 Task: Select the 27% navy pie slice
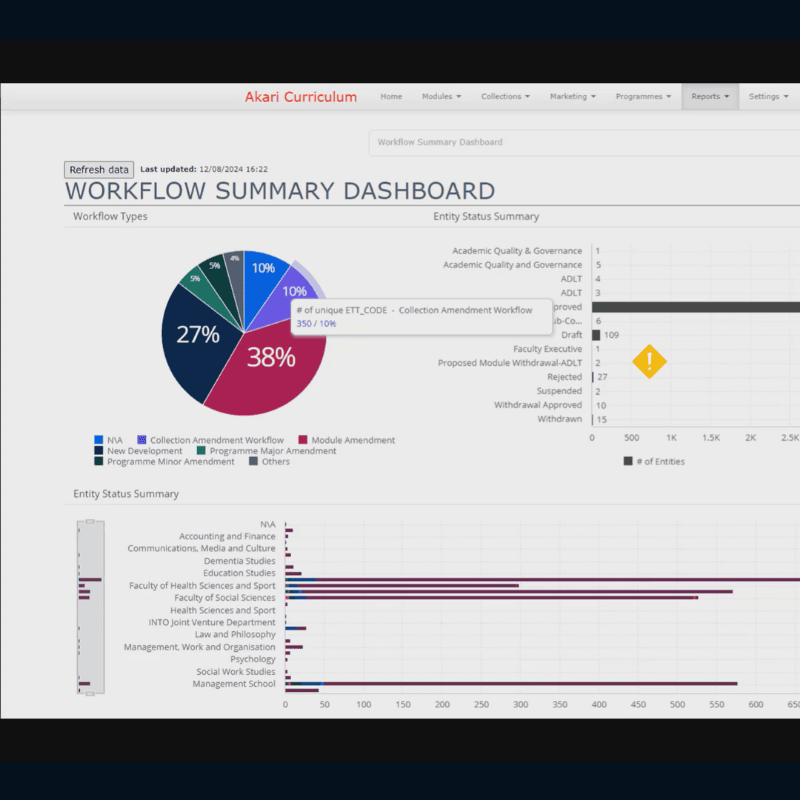click(x=197, y=335)
